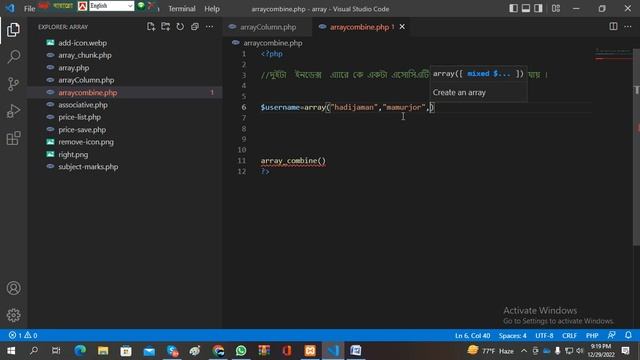Close the arraycombine.php tab
This screenshot has width=640, height=360.
(402, 27)
